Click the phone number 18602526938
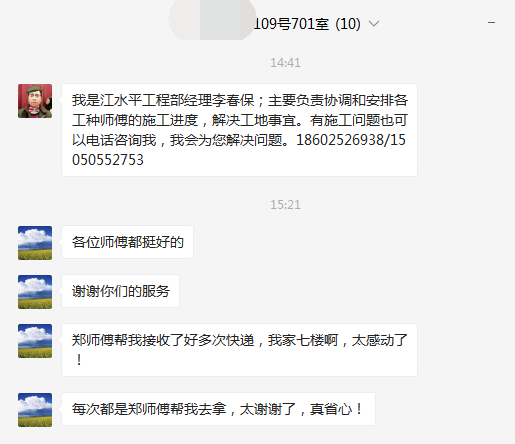The height and width of the screenshot is (444, 515). tap(339, 140)
